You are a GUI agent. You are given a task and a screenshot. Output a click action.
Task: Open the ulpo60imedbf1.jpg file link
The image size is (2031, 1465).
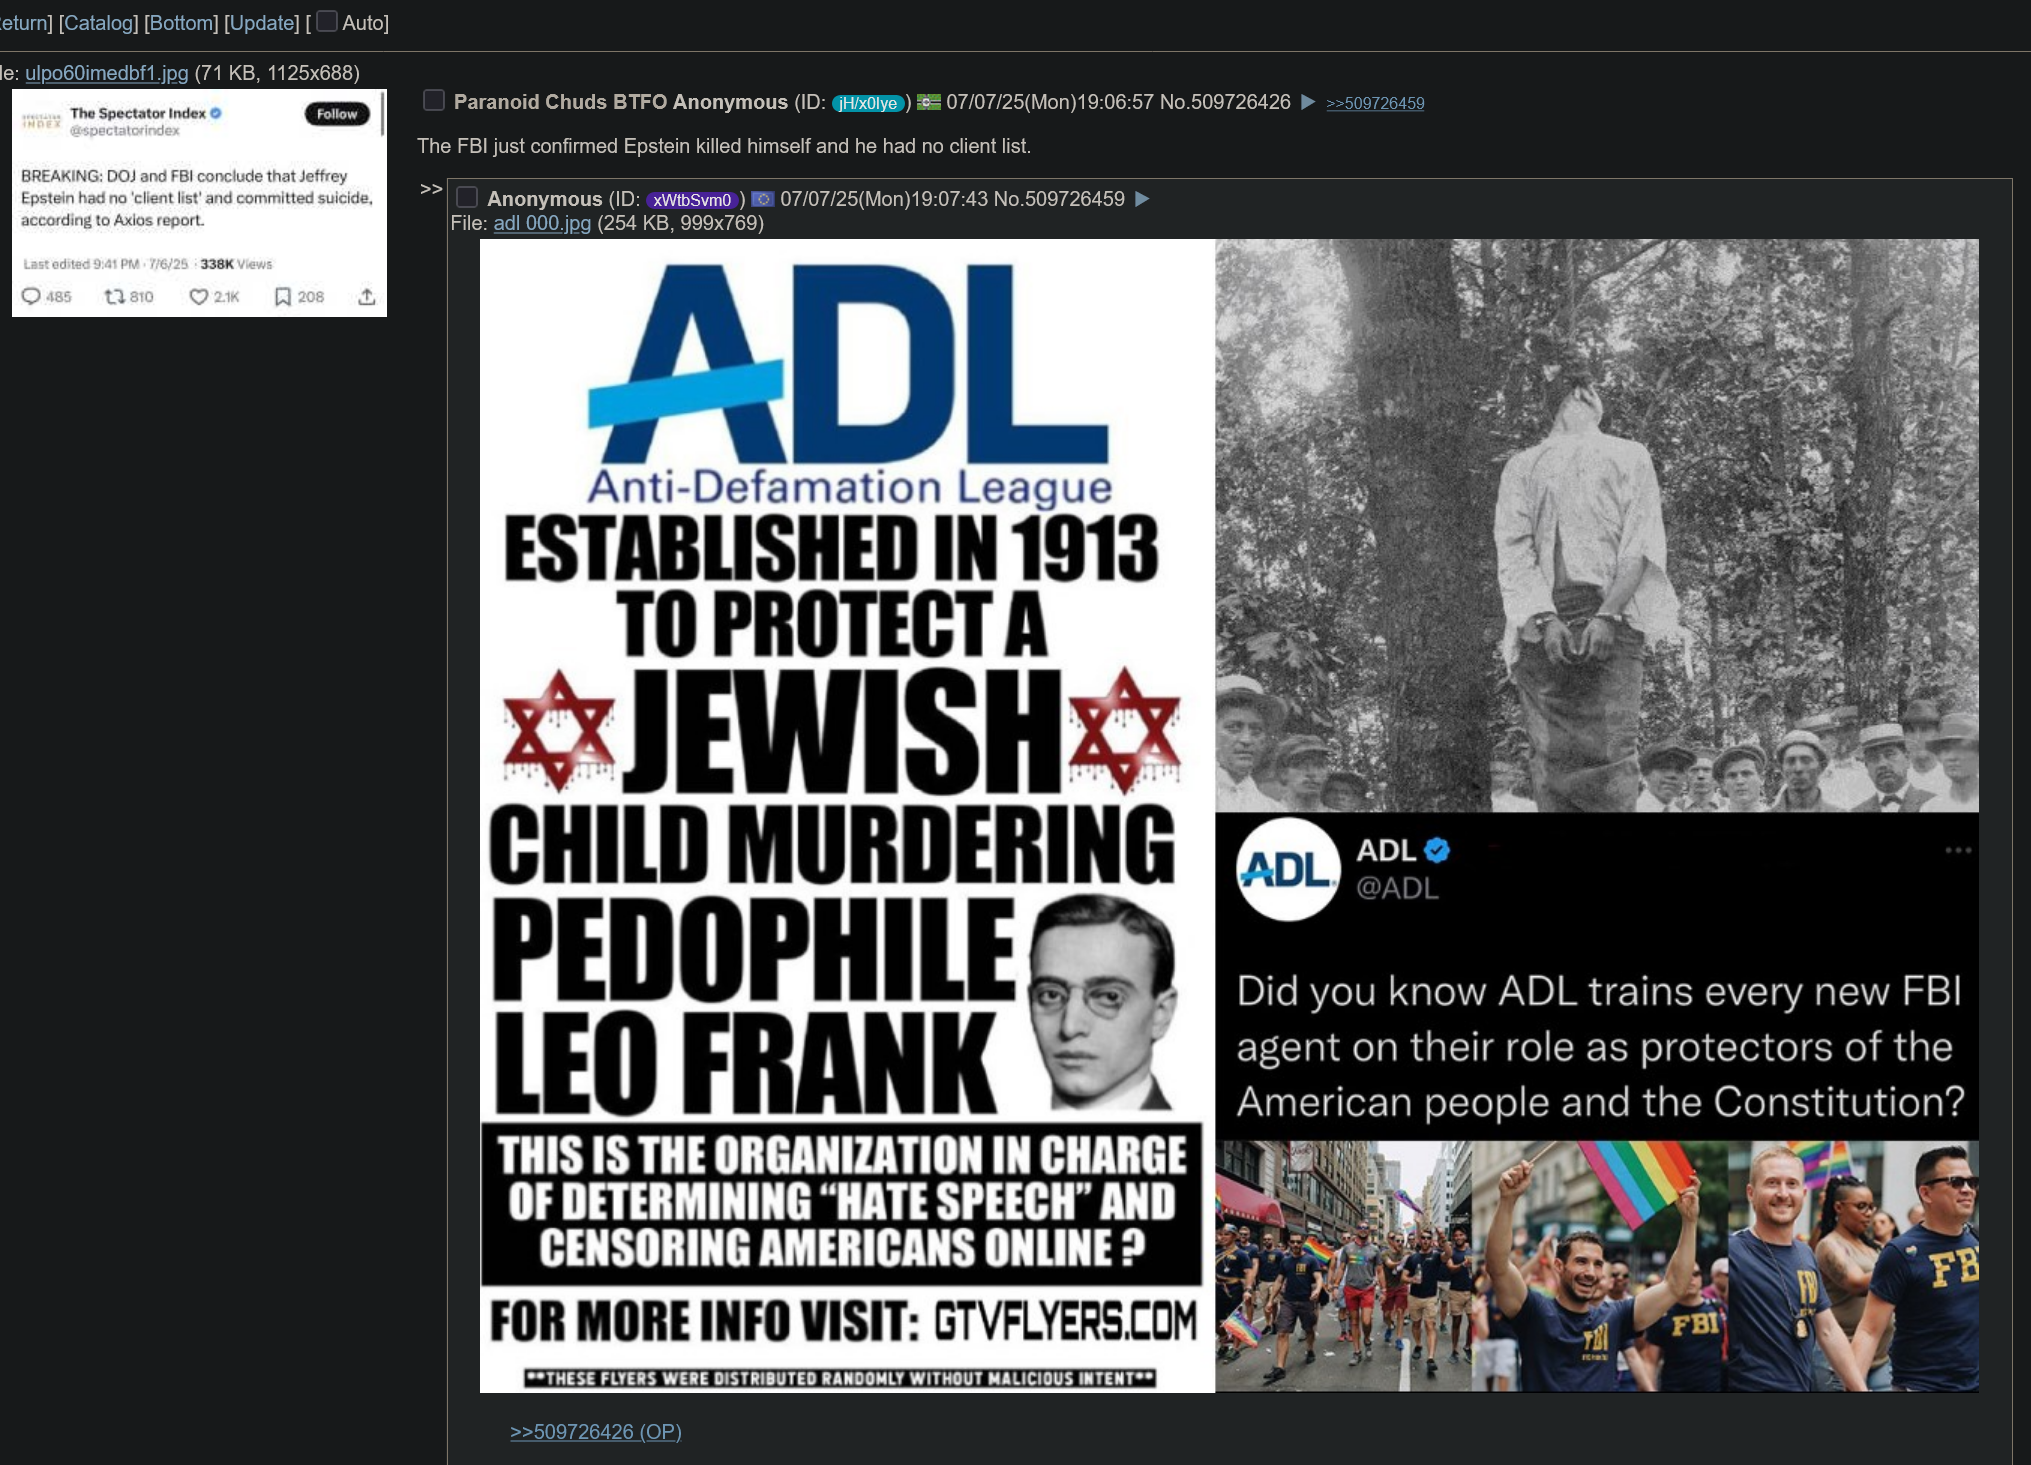pos(106,73)
